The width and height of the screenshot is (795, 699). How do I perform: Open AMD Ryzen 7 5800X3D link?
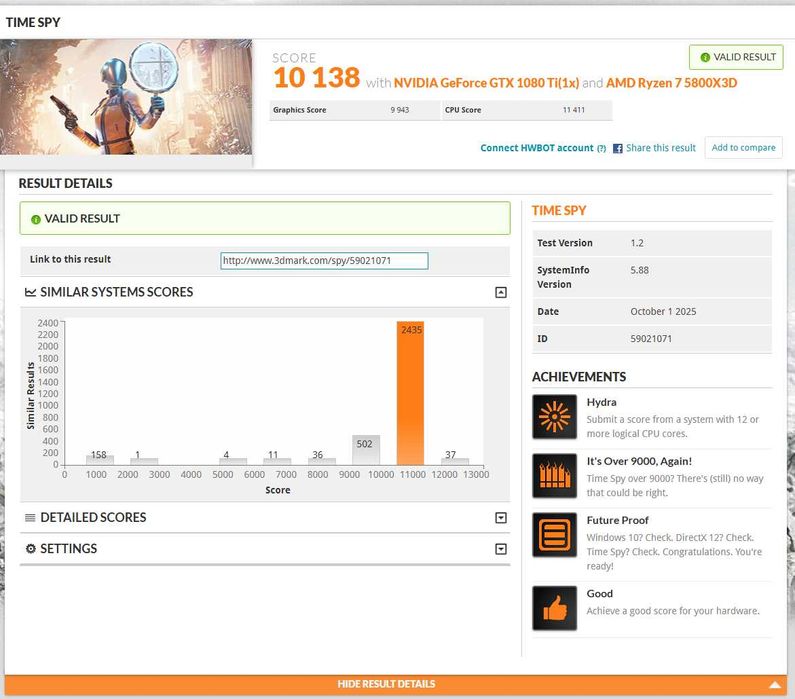click(x=671, y=83)
